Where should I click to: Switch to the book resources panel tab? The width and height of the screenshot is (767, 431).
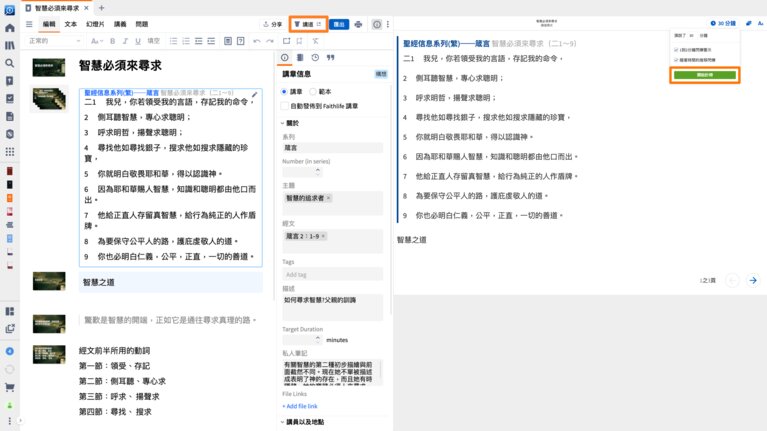[300, 58]
